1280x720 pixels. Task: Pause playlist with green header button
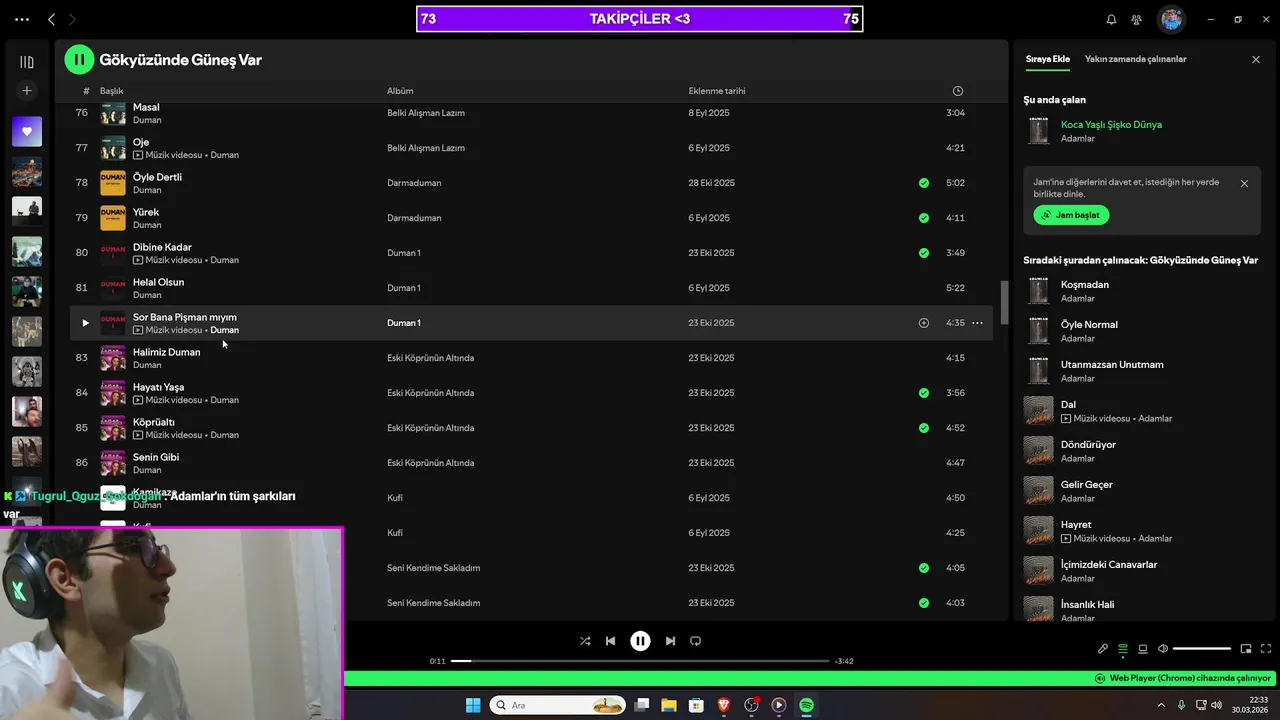pos(79,60)
